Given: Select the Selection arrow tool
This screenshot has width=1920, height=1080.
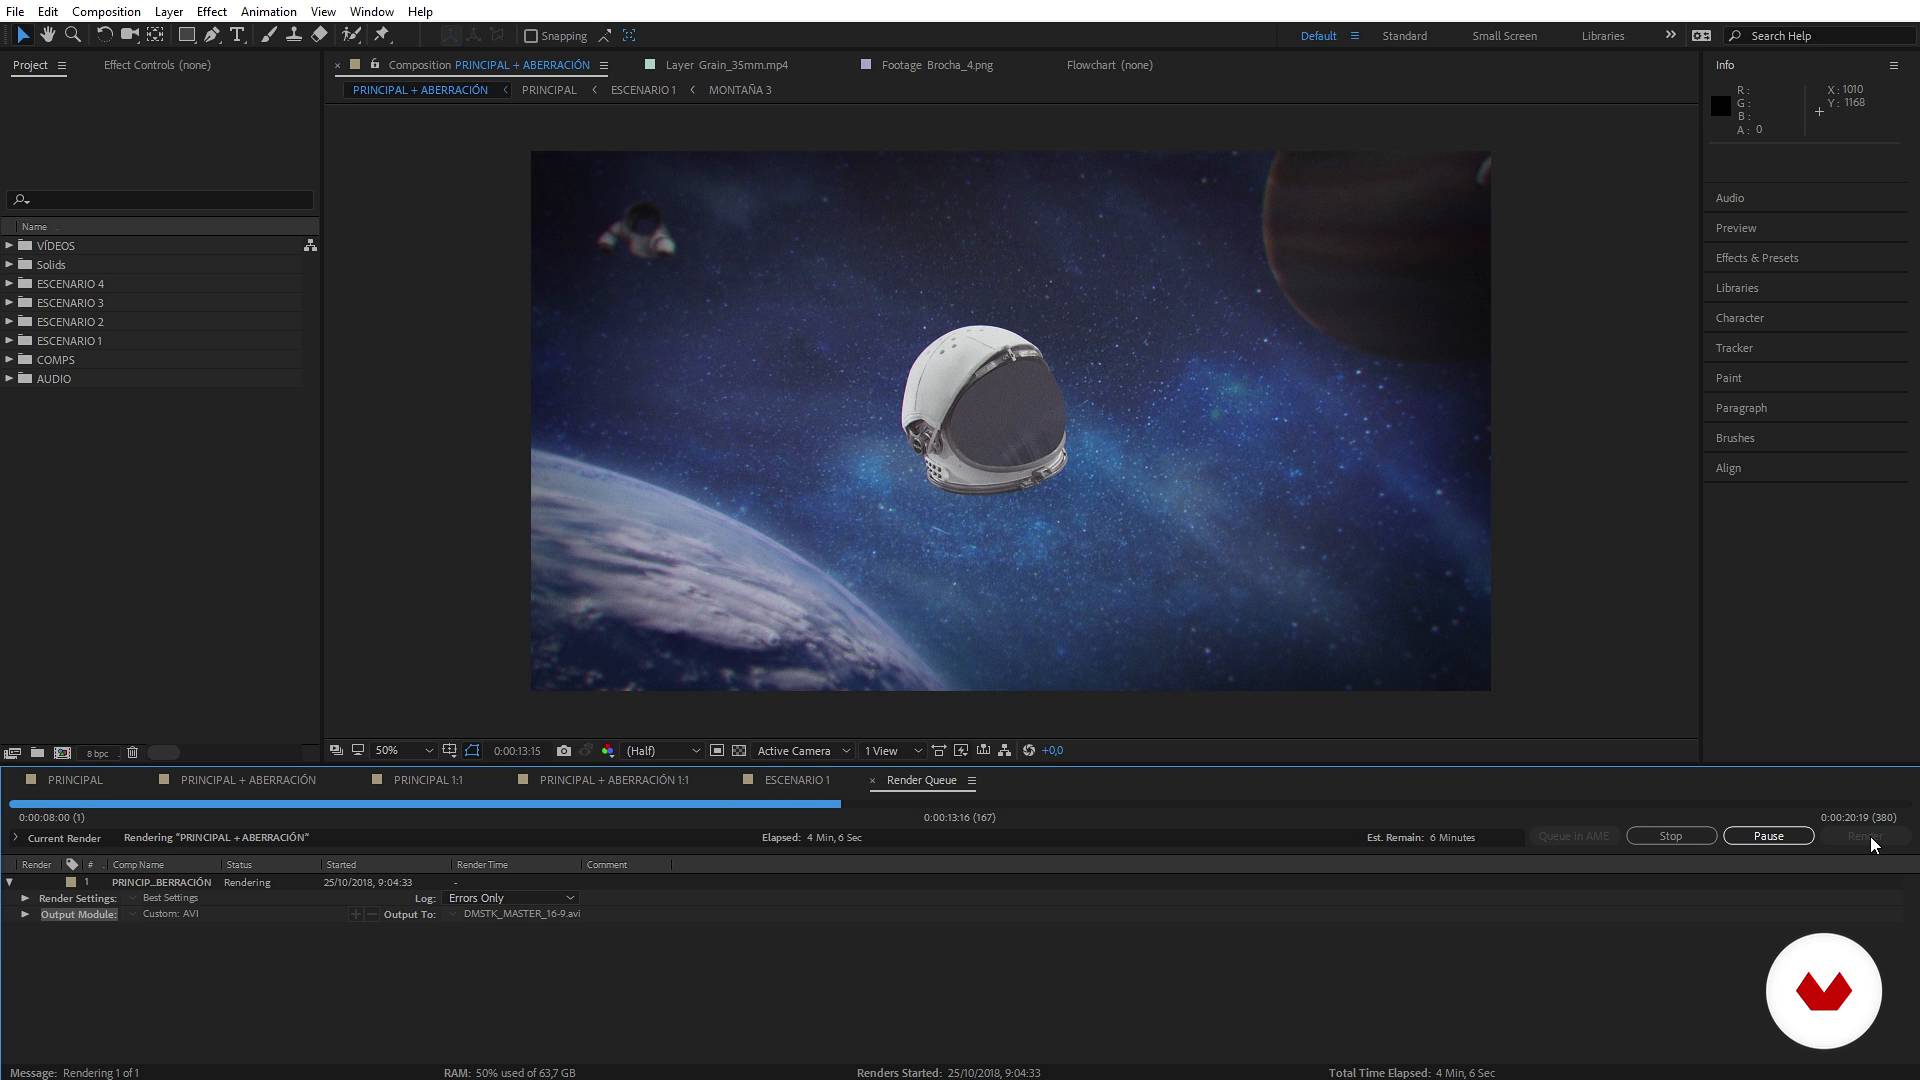Looking at the screenshot, I should click(23, 35).
